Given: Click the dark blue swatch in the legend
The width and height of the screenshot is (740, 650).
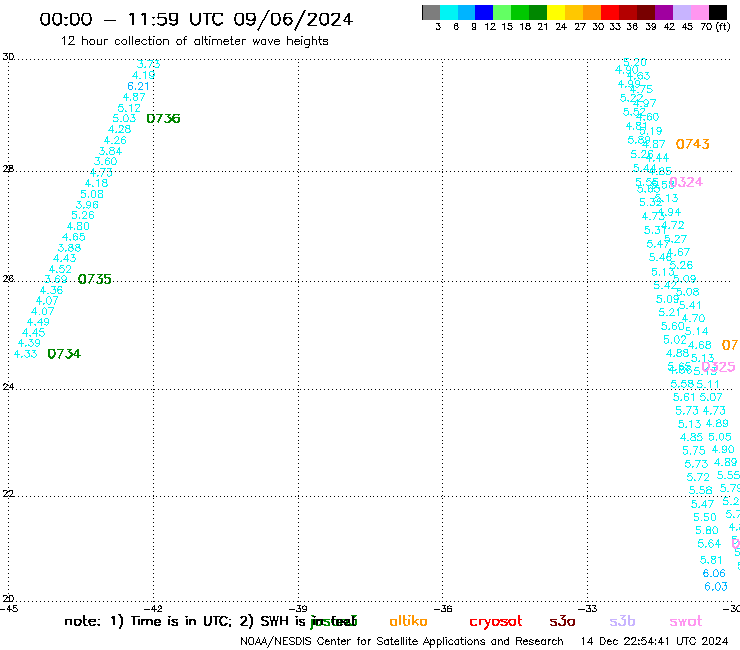Looking at the screenshot, I should [485, 12].
